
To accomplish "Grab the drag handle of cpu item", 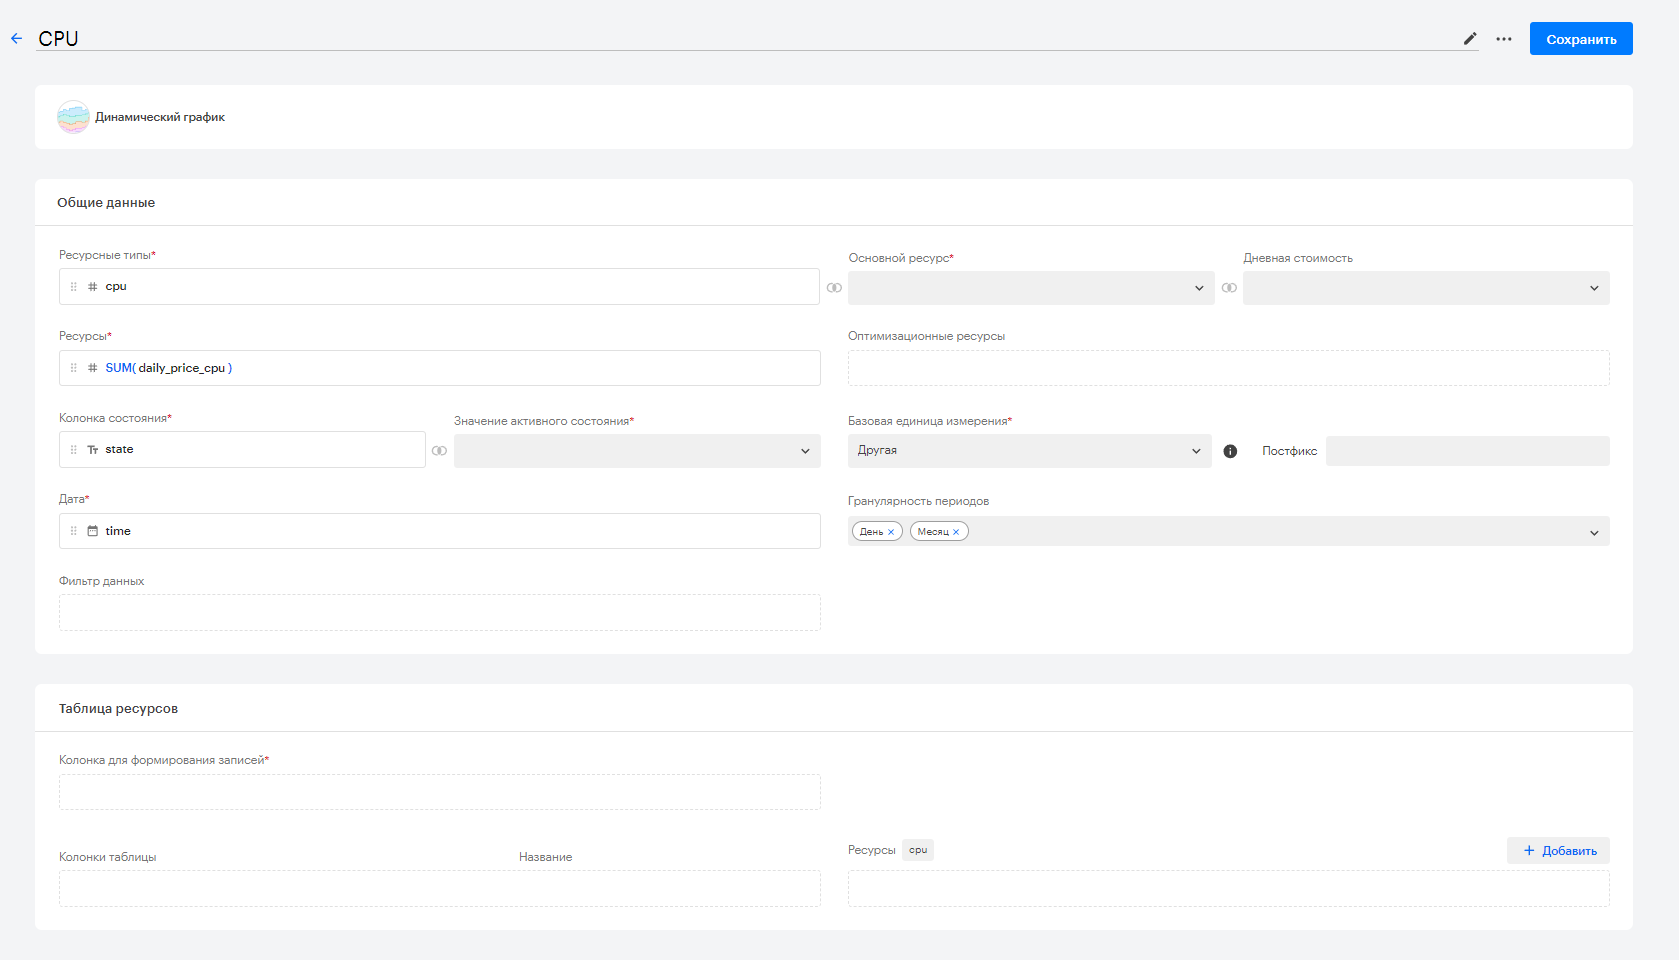I will point(73,287).
